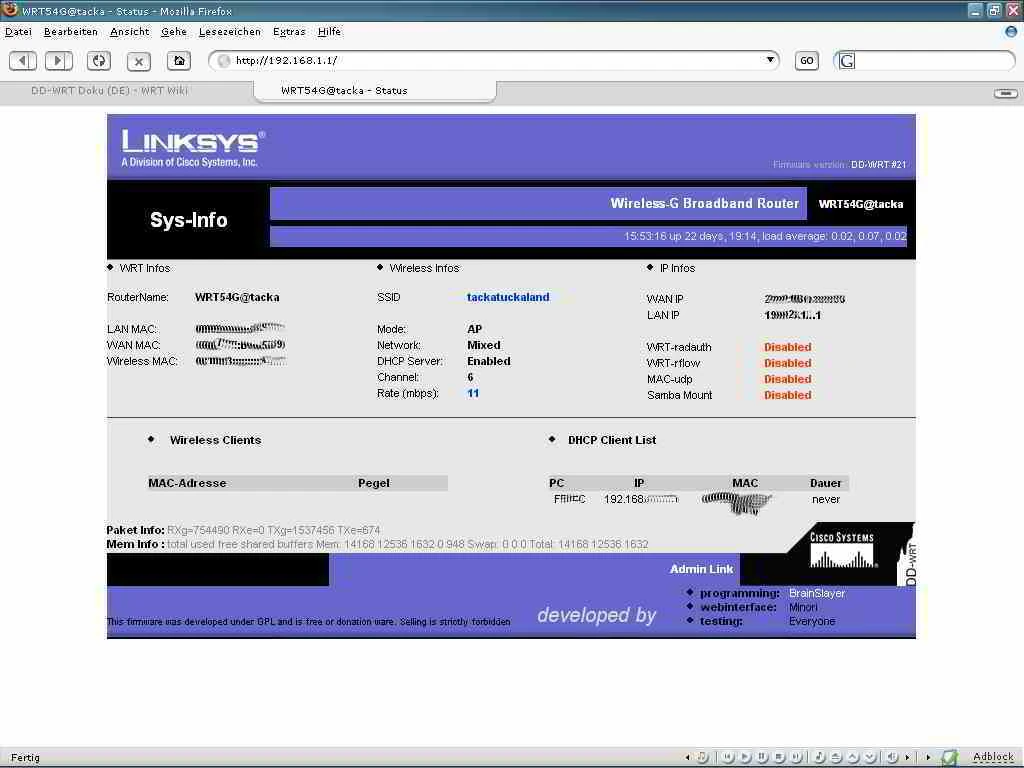Go to the browser home page
1024x768 pixels.
[178, 60]
